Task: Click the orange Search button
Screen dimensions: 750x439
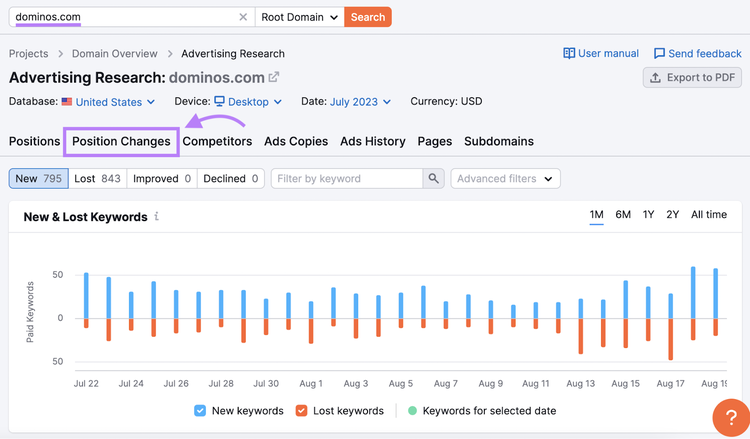Action: click(x=368, y=17)
